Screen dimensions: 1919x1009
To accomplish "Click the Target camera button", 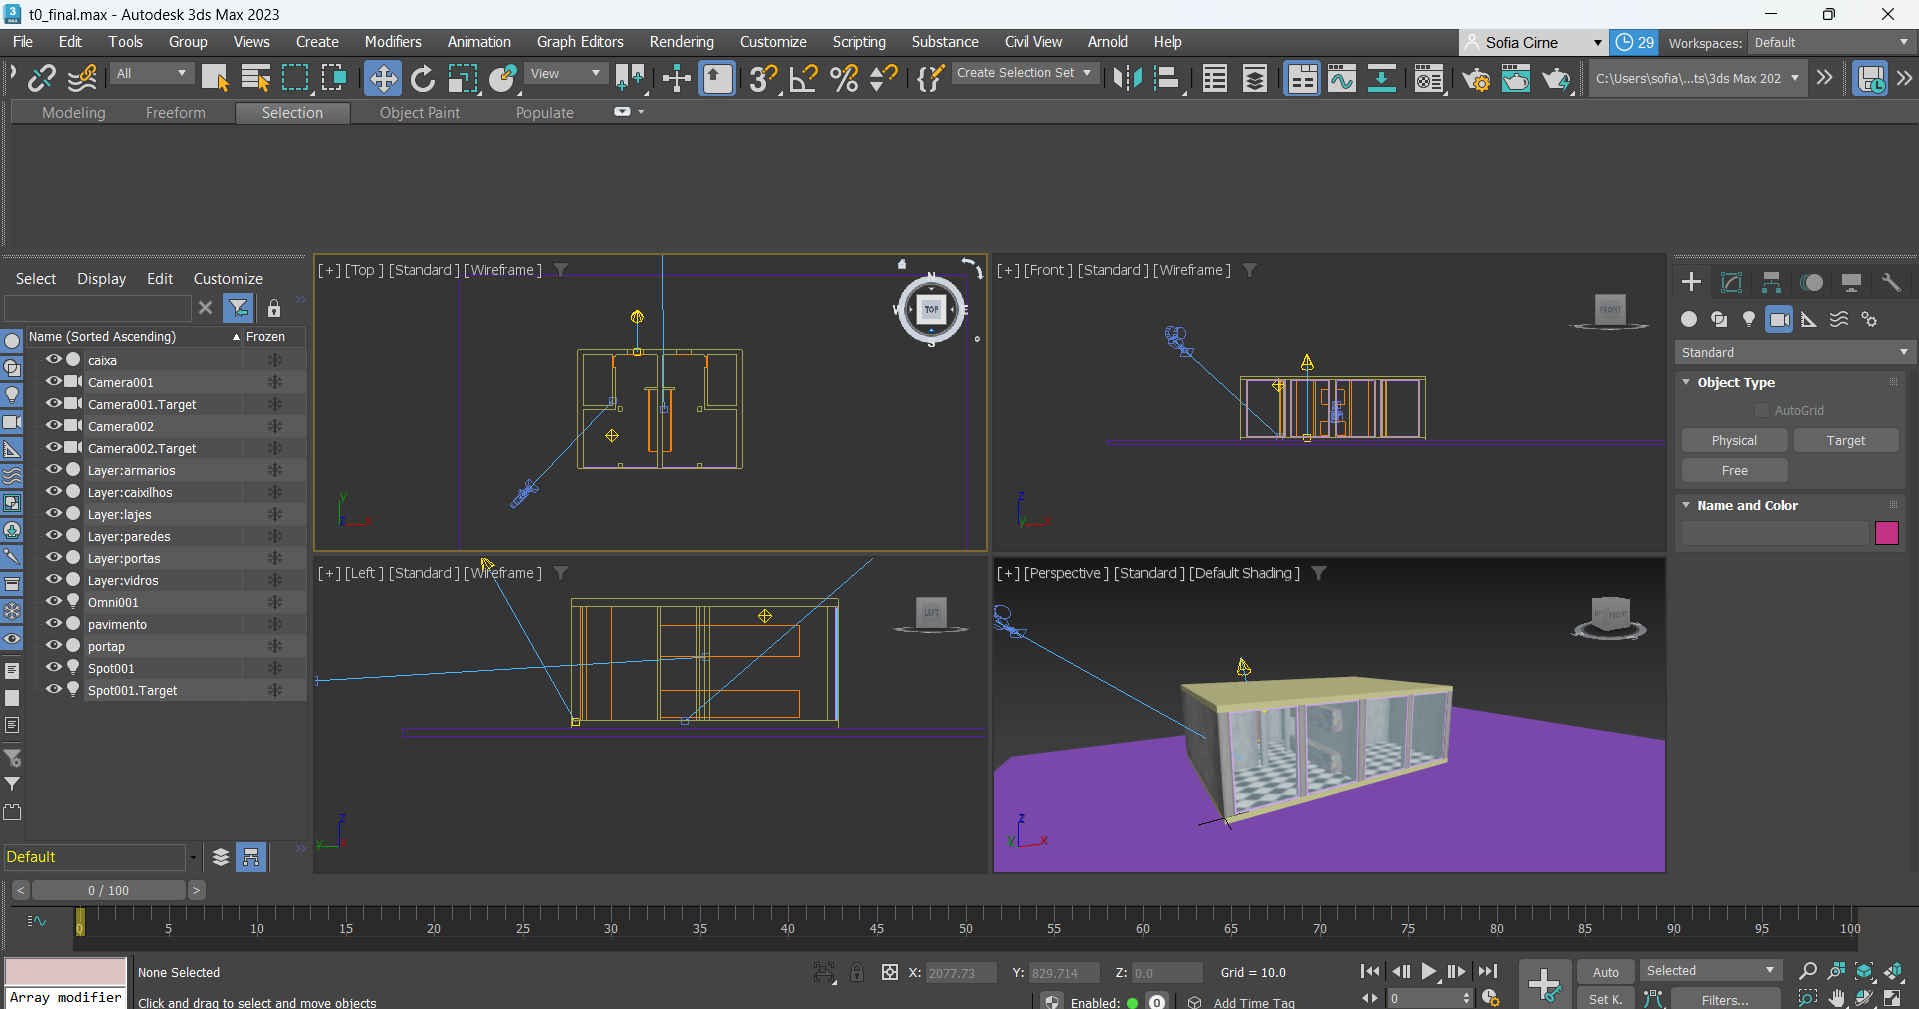I will point(1845,441).
